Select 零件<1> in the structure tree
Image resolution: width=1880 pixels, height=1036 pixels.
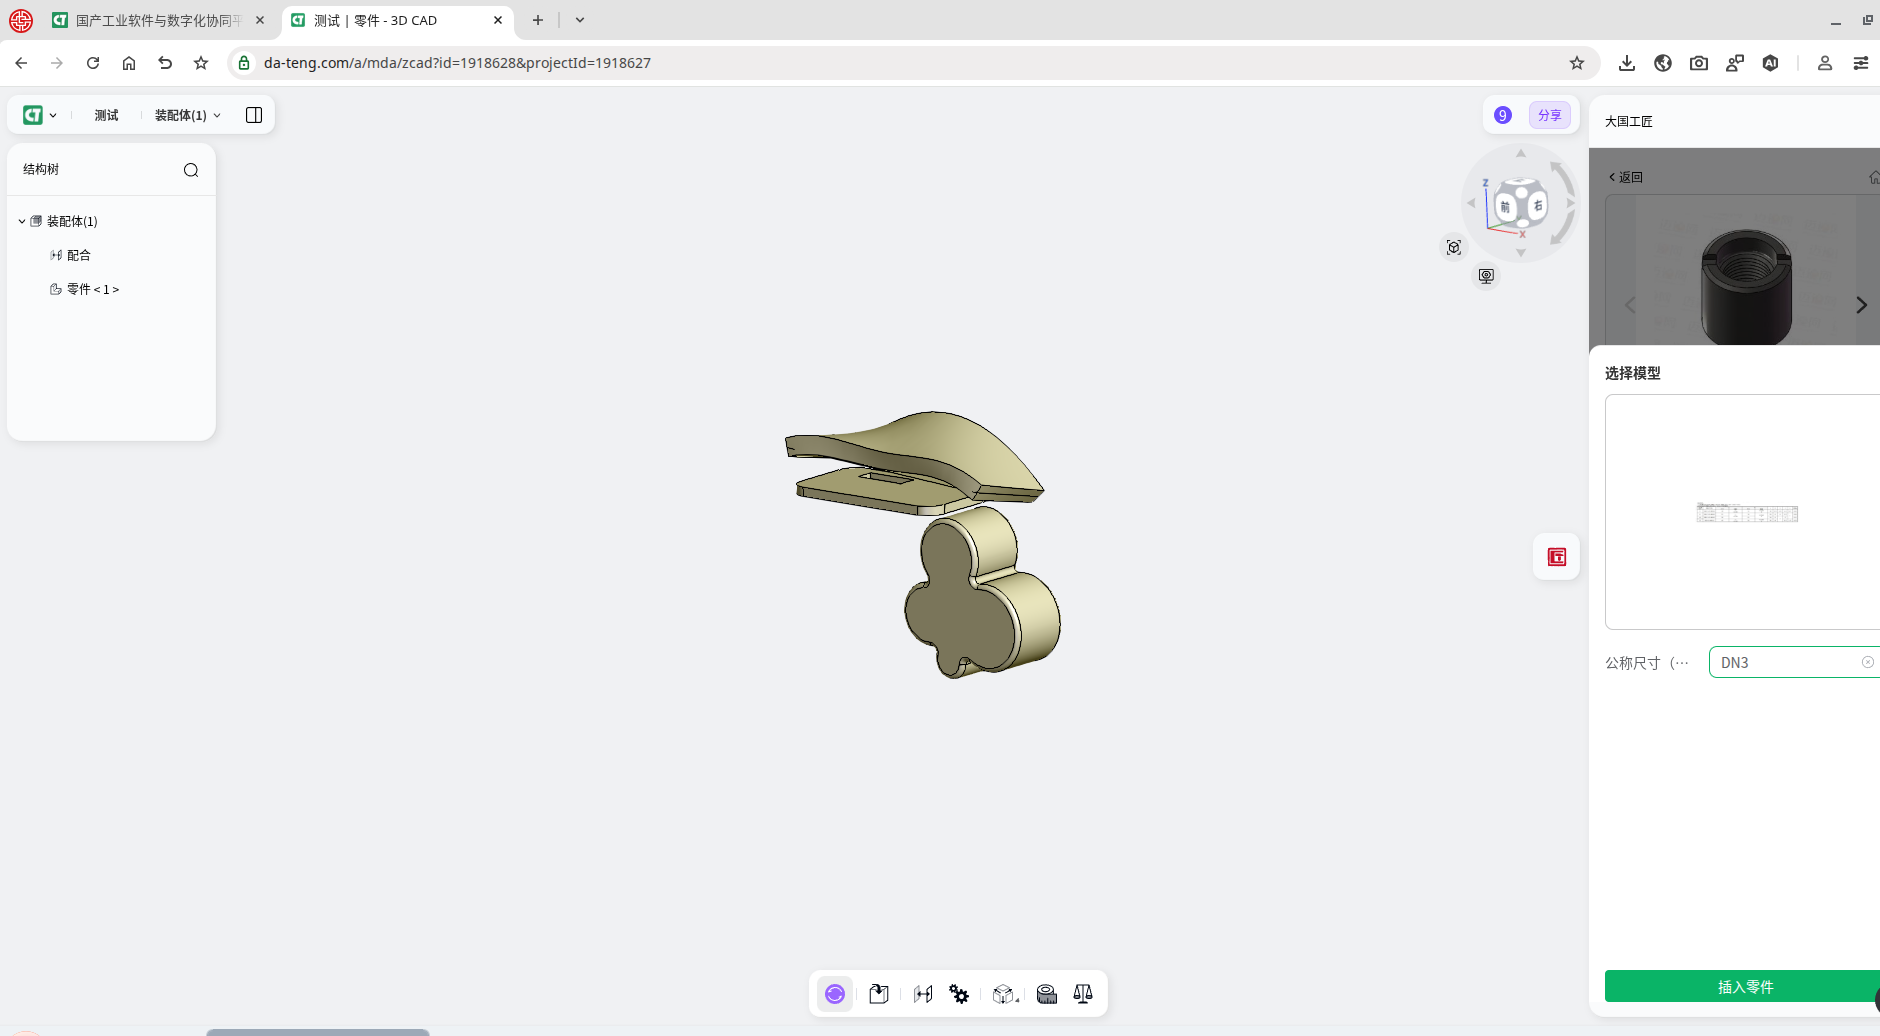pyautogui.click(x=84, y=289)
